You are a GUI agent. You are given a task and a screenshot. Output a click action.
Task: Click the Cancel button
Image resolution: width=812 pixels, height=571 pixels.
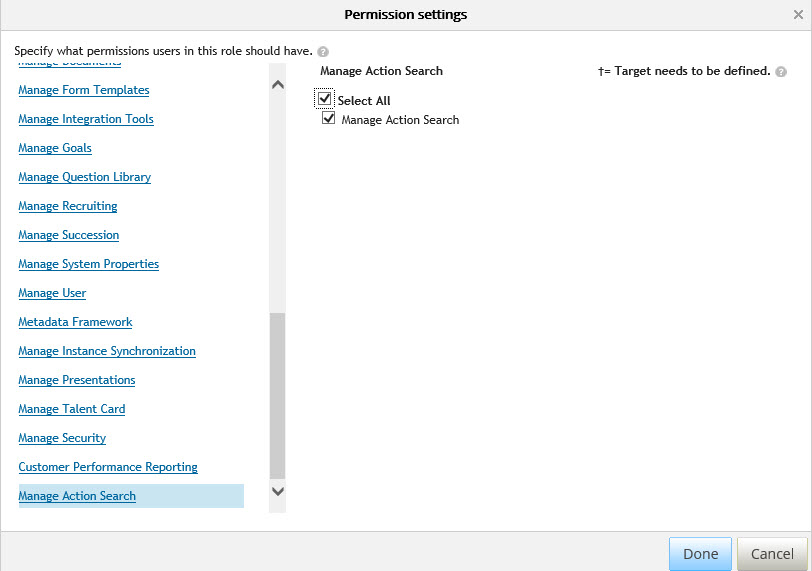(x=772, y=554)
